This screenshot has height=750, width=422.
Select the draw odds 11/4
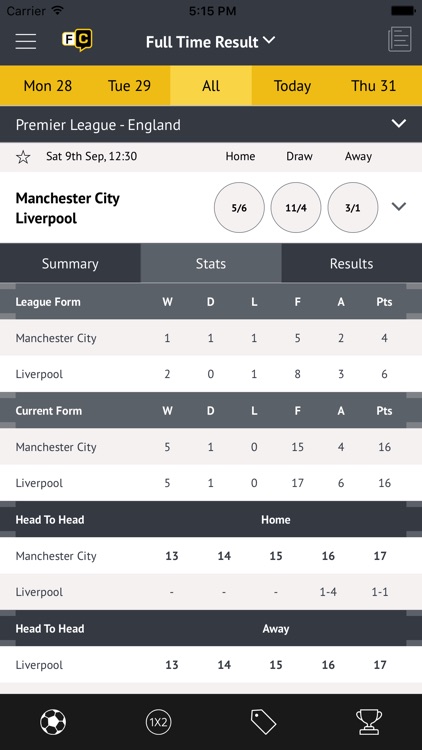pyautogui.click(x=296, y=207)
